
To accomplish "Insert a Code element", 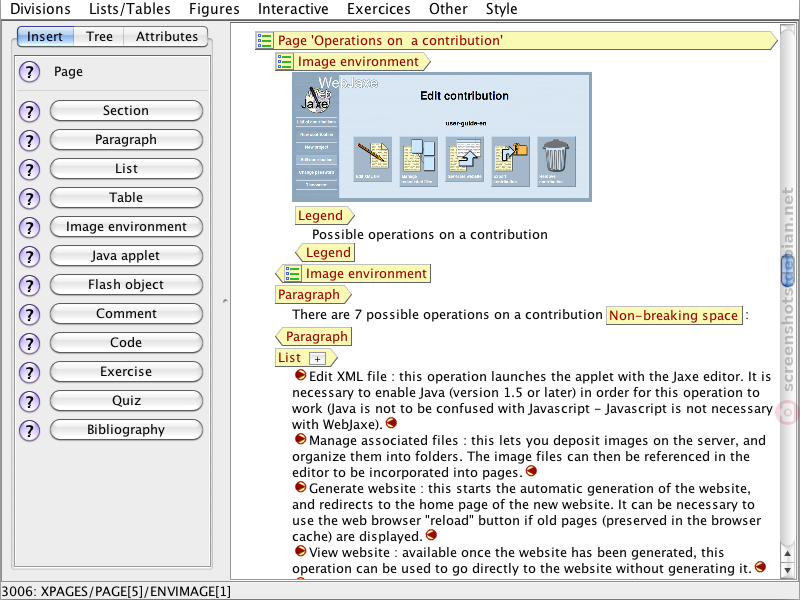I will coord(126,343).
